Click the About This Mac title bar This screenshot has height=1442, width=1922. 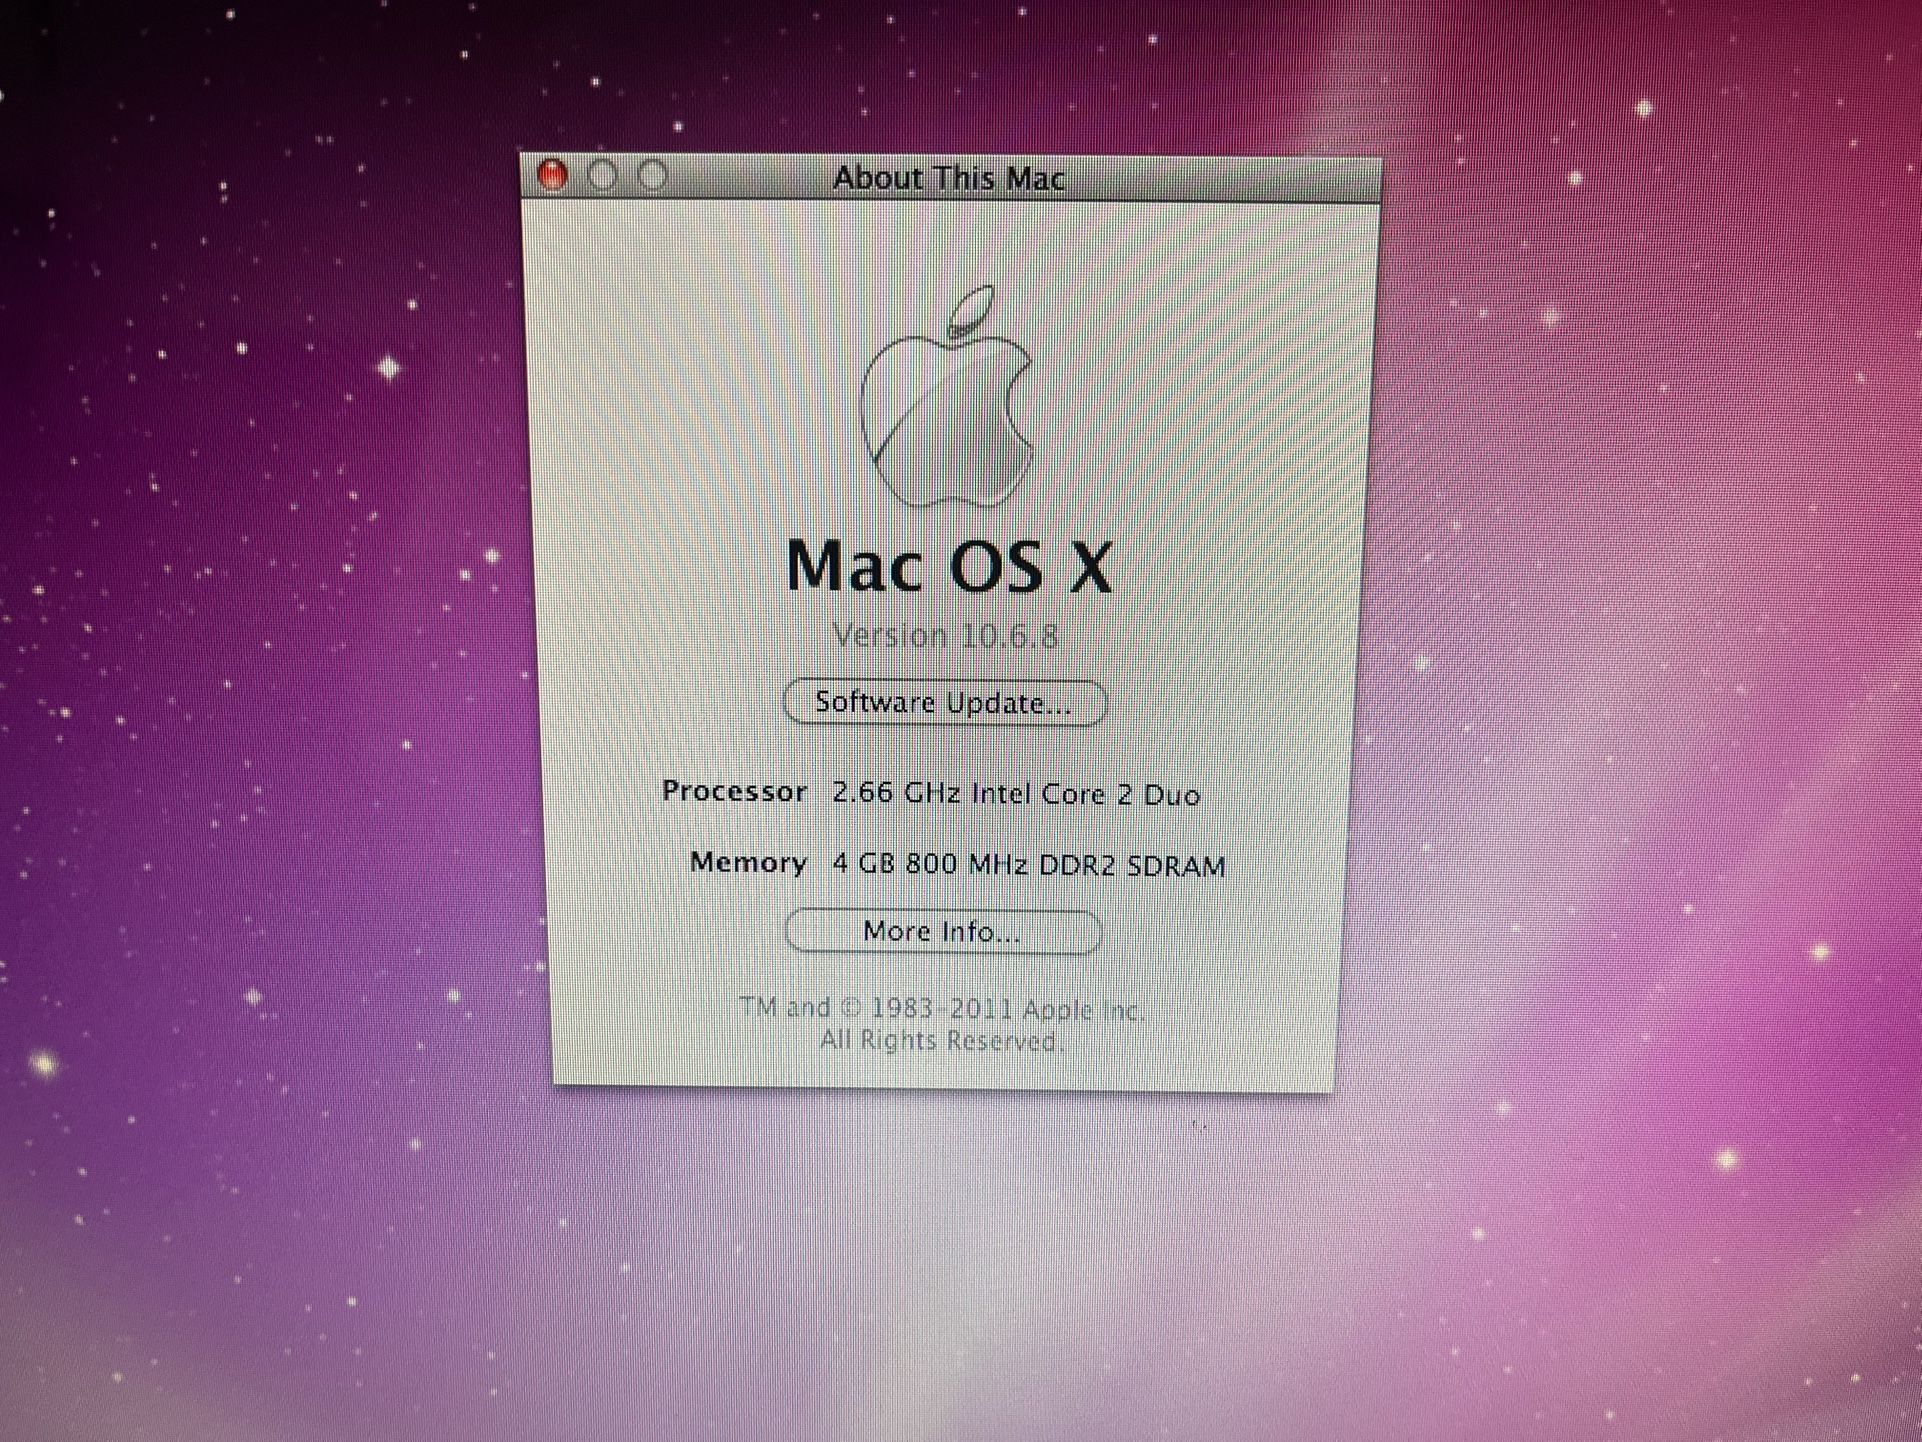(x=948, y=177)
